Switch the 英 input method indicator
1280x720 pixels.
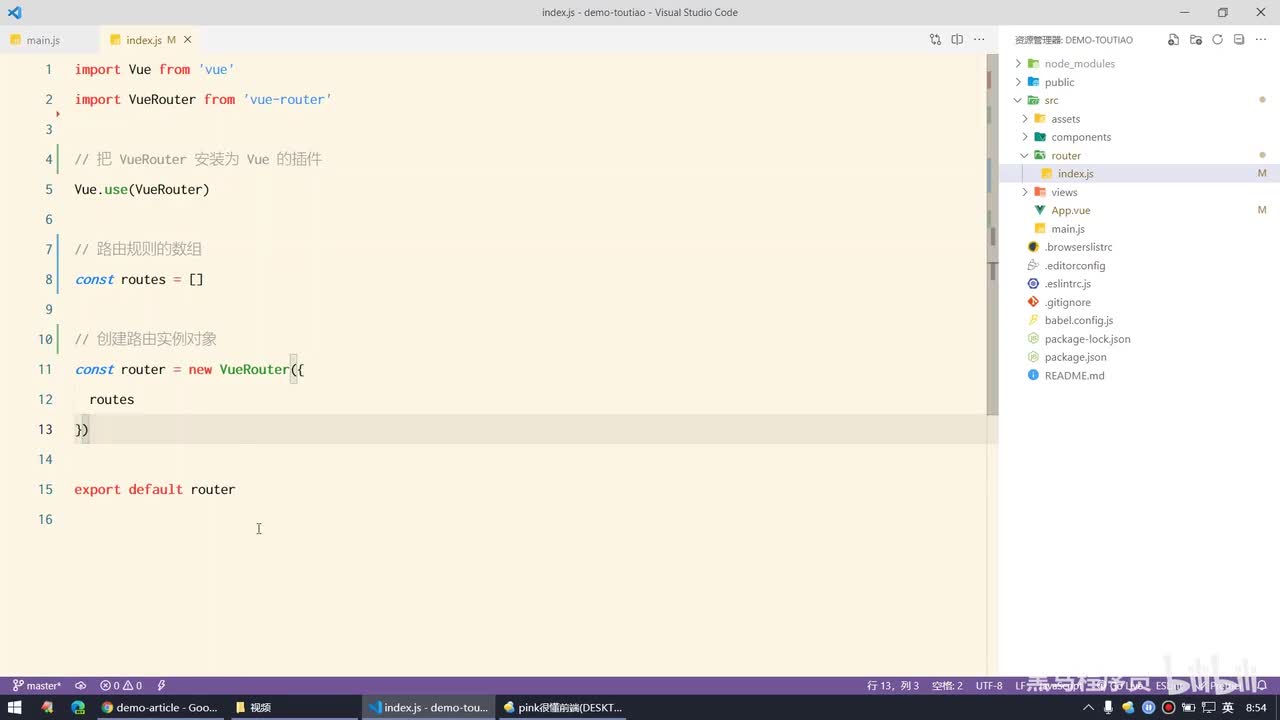click(x=1227, y=707)
